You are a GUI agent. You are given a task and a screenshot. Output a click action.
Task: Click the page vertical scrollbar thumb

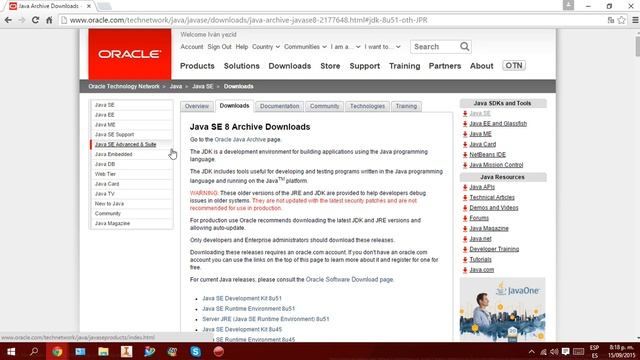637,46
